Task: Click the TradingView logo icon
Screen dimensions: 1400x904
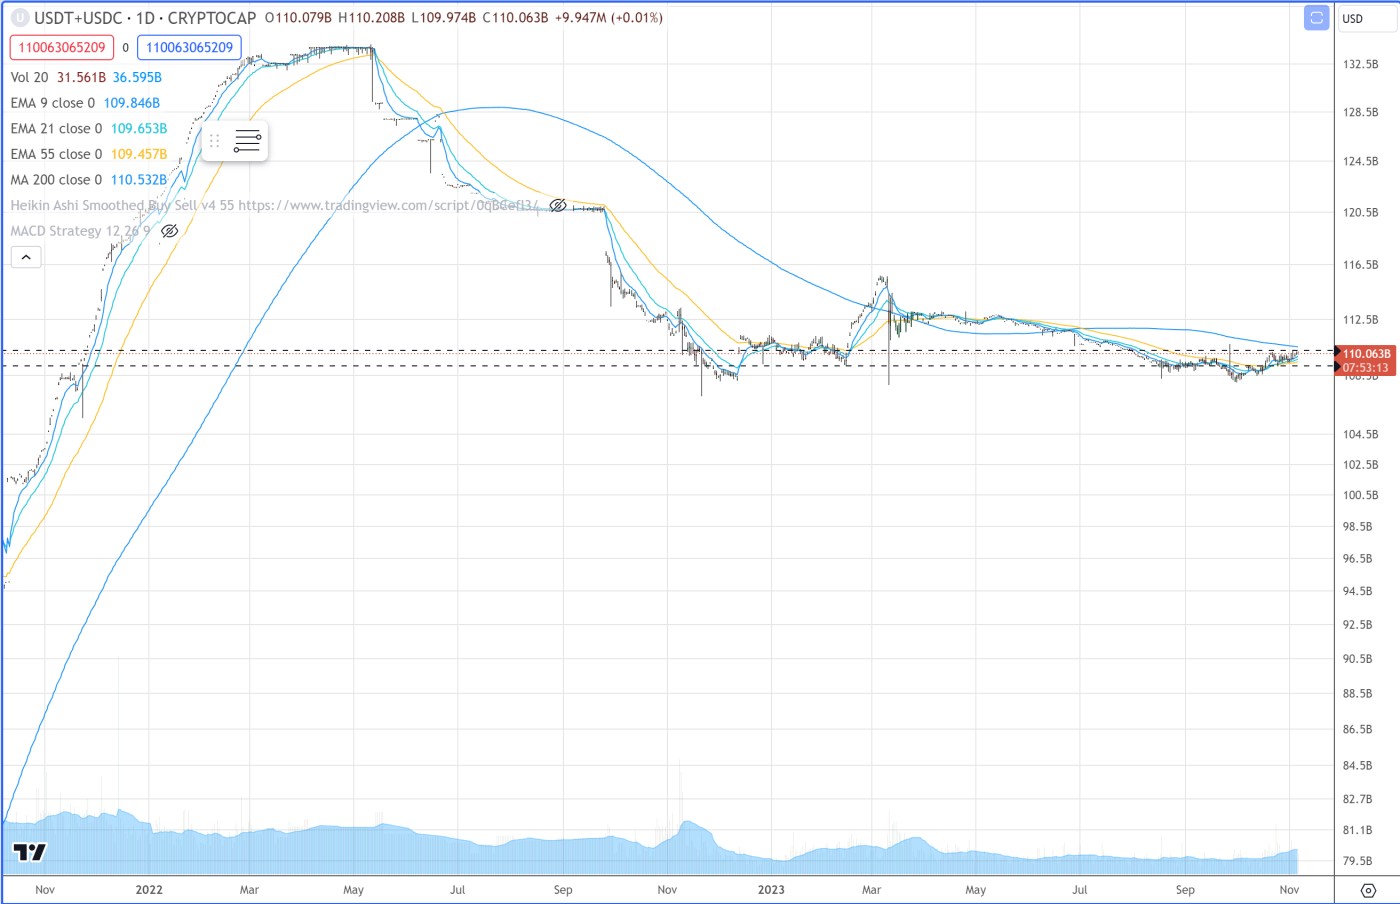Action: [30, 852]
